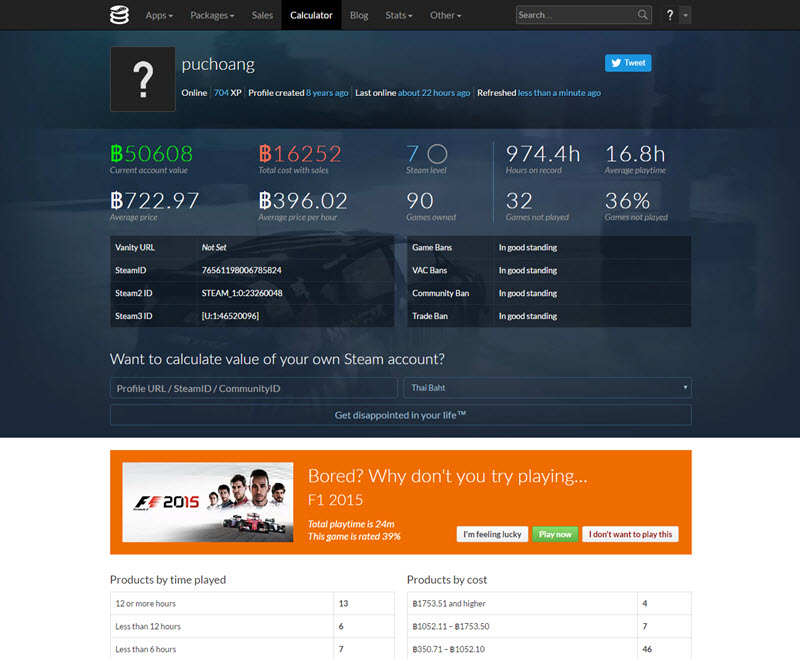800x659 pixels.
Task: Focus the Profile URL / SteamID input
Action: point(254,388)
